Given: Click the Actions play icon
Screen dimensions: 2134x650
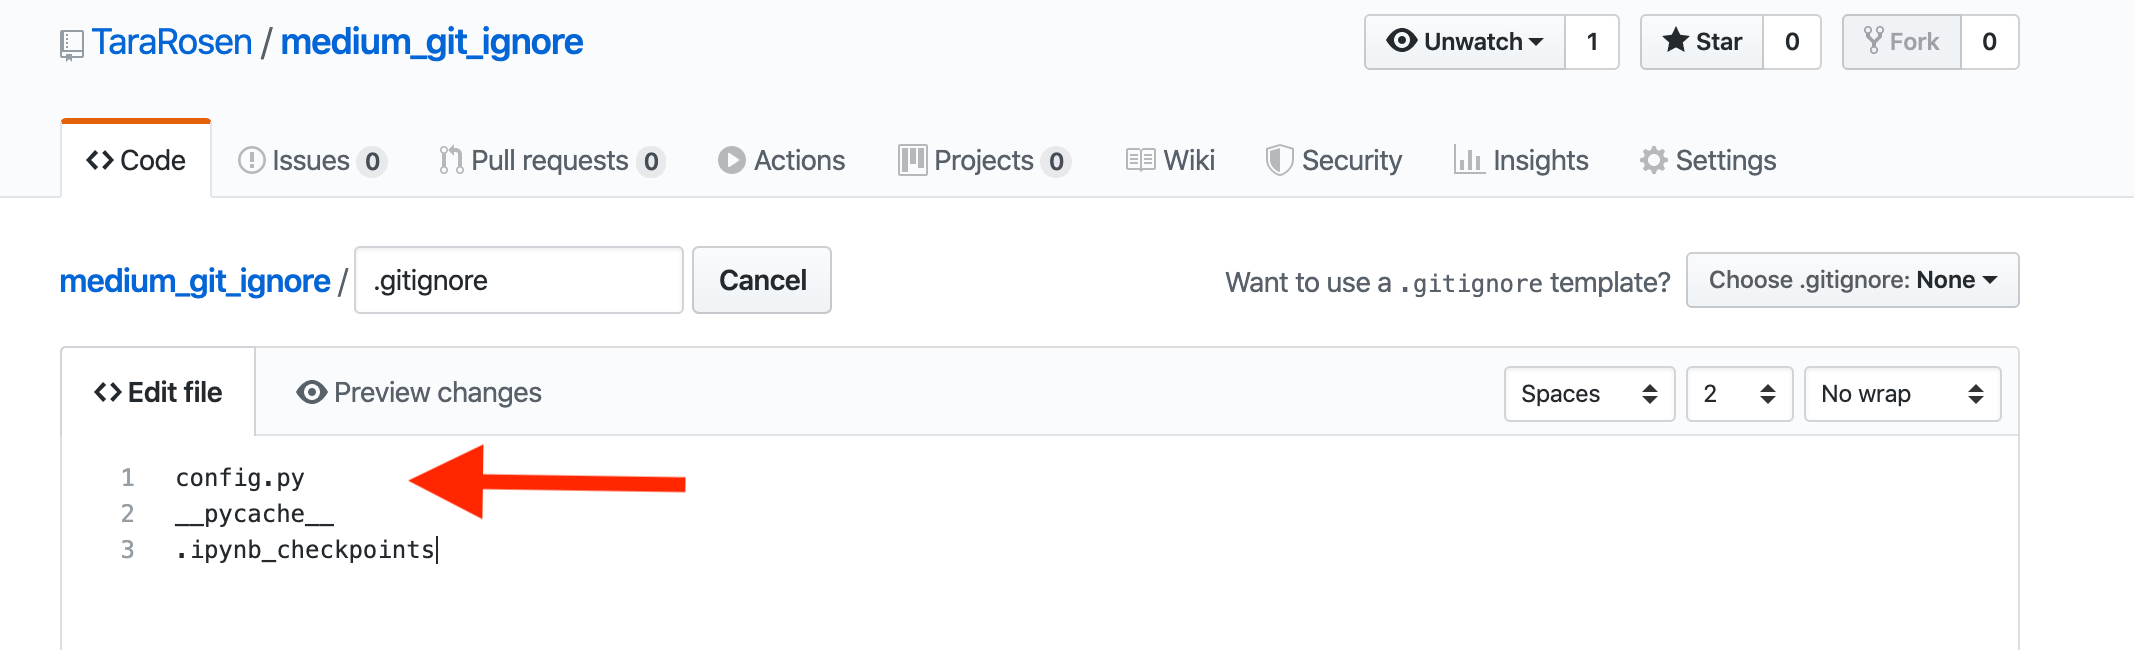Looking at the screenshot, I should tap(731, 160).
